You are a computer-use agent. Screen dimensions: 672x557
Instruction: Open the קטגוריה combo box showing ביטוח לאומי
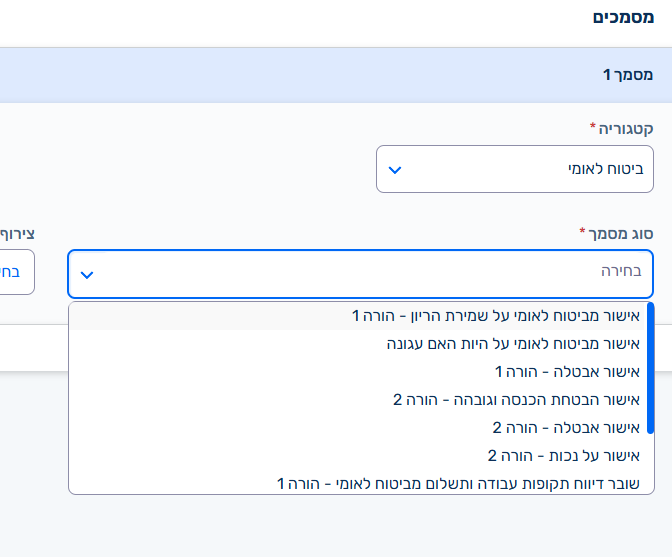514,169
